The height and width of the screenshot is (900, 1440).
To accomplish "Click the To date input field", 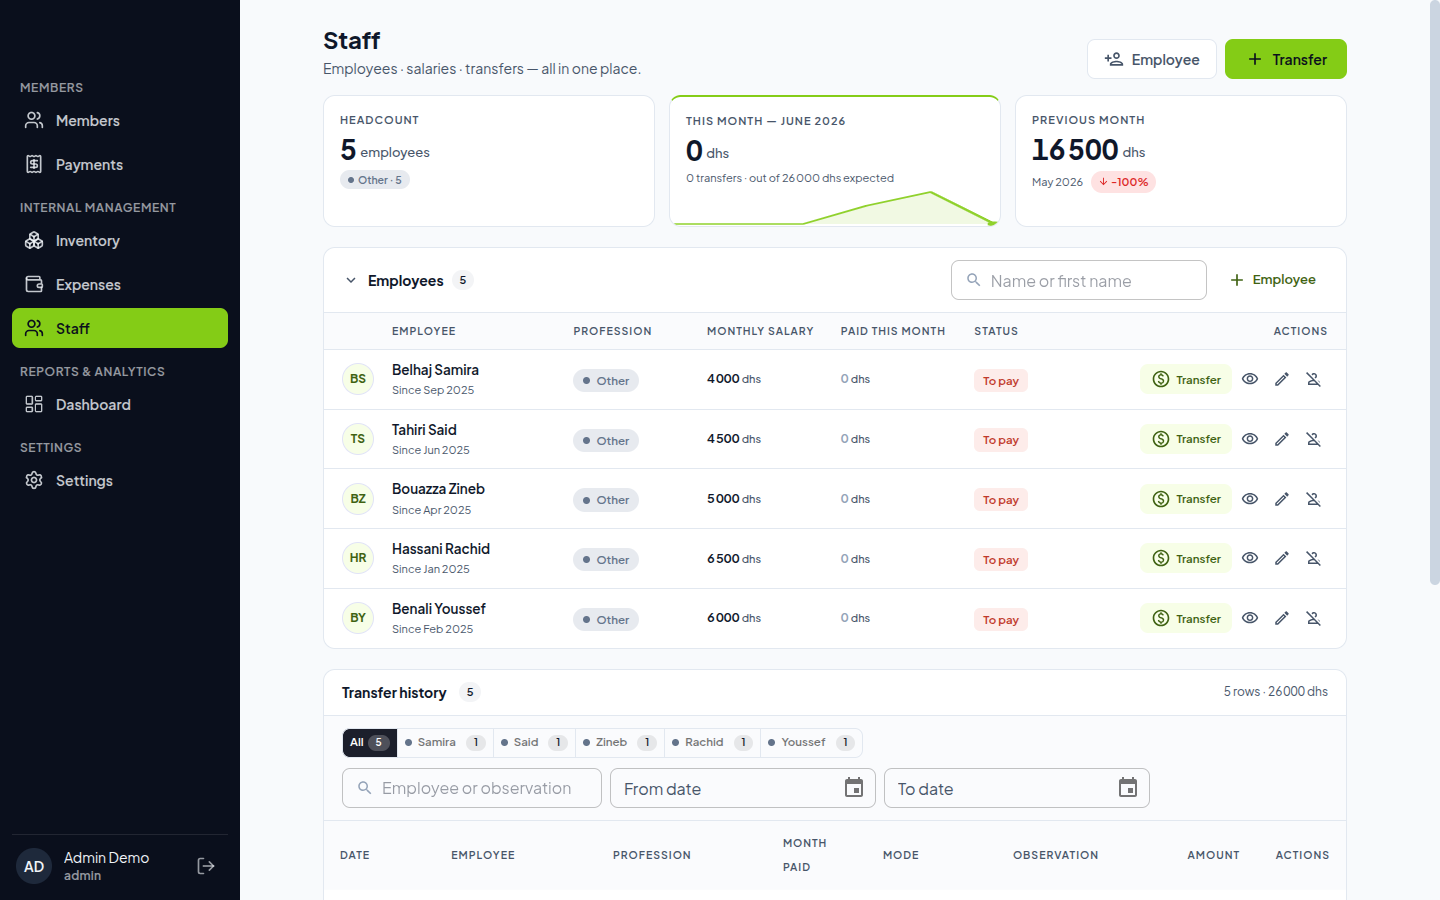I will point(1017,788).
